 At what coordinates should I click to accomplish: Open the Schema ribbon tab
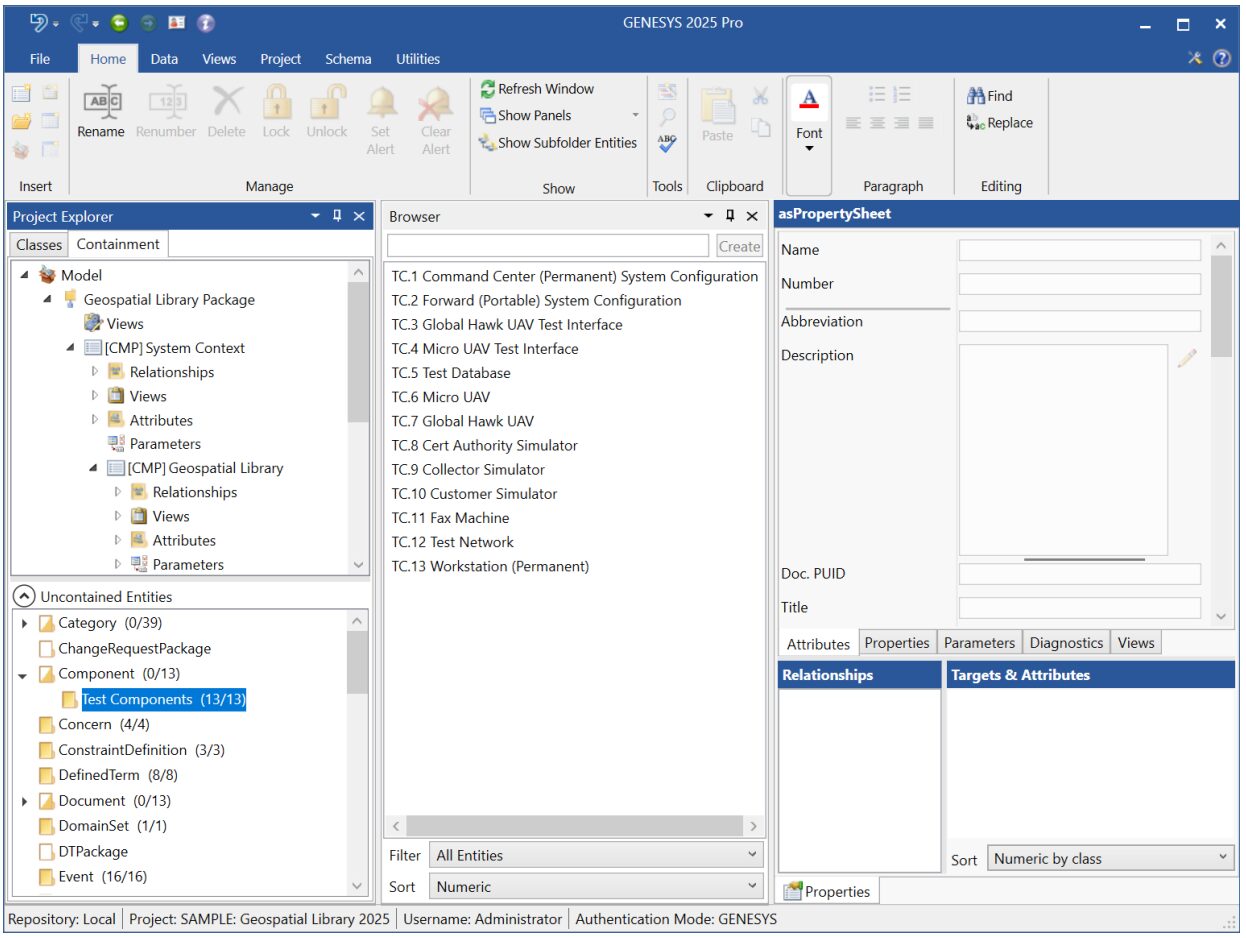(x=348, y=59)
